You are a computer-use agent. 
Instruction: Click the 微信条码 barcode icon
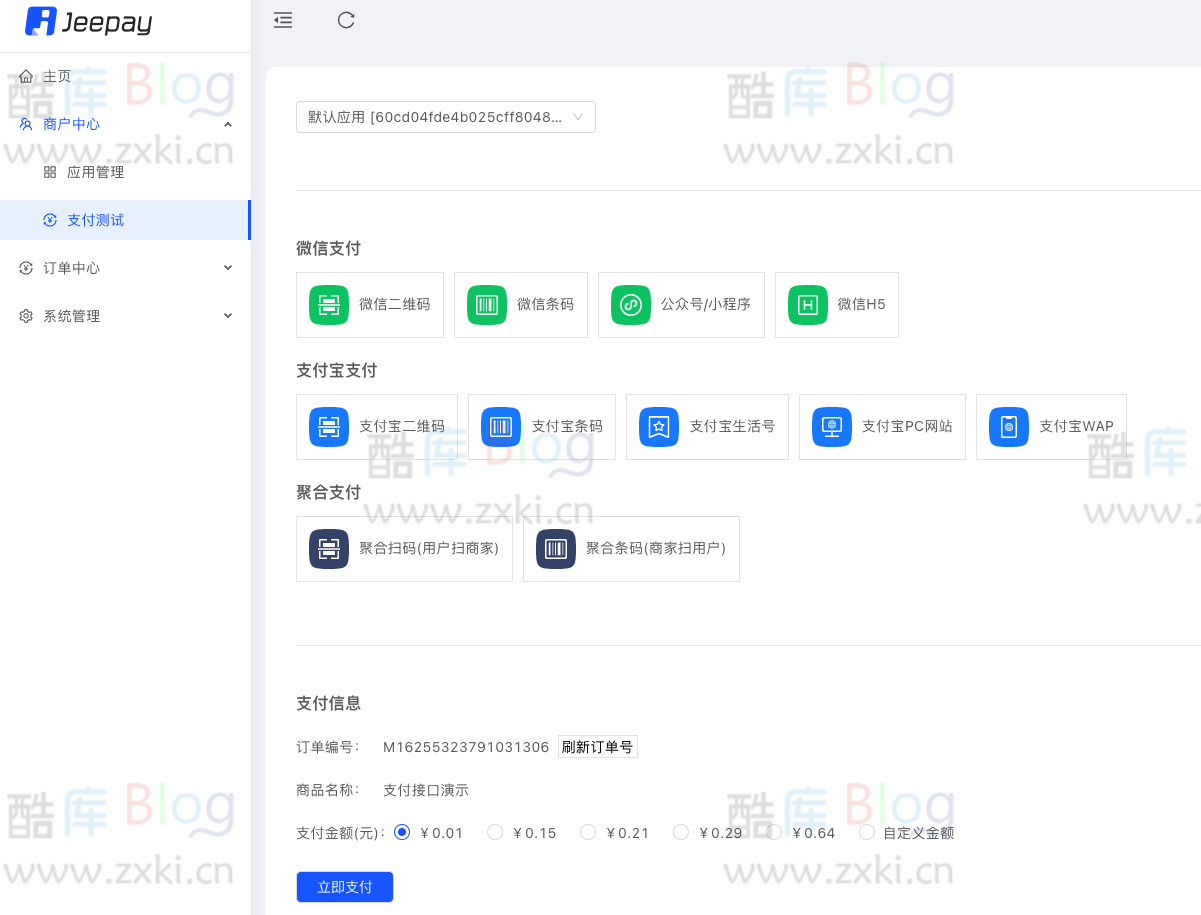point(486,305)
